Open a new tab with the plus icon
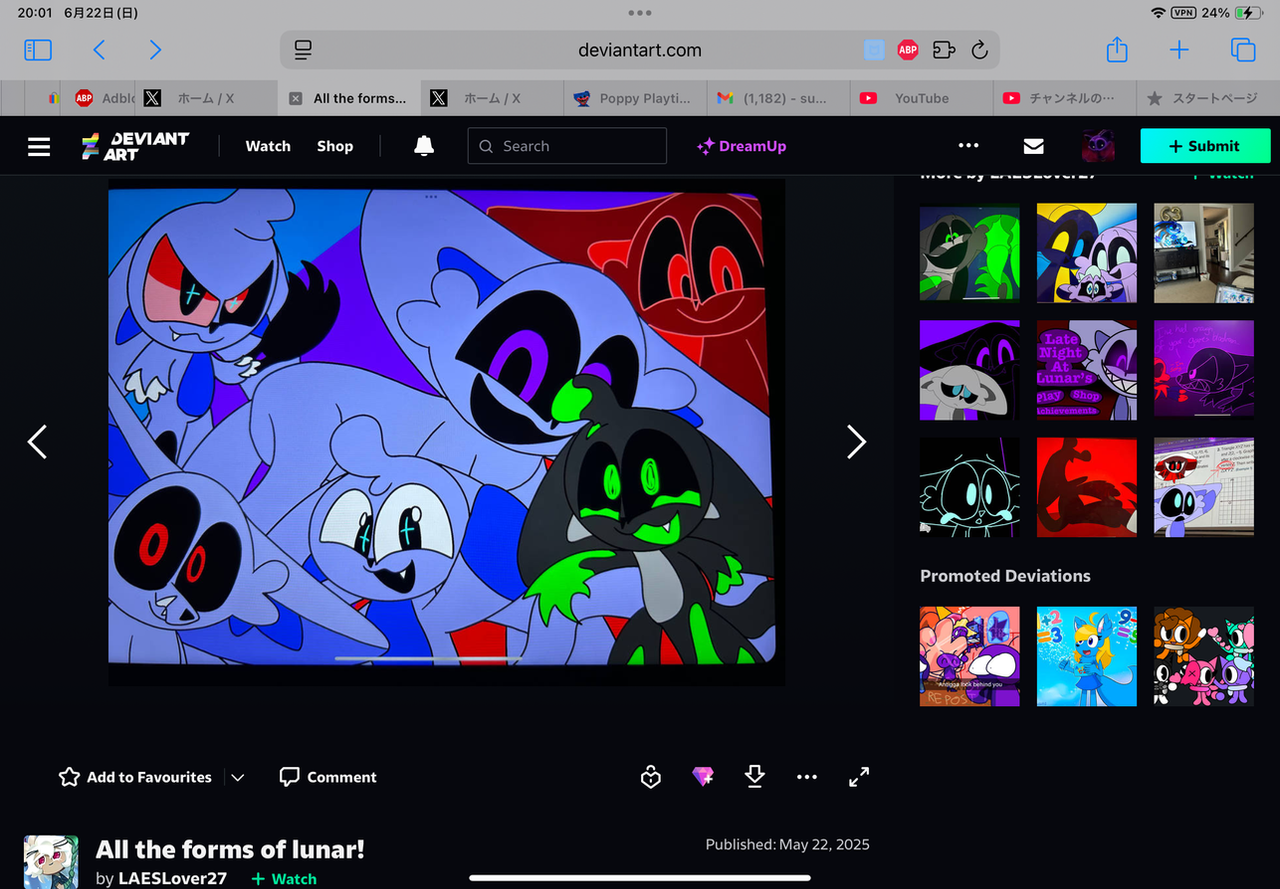The image size is (1280, 889). (1179, 50)
